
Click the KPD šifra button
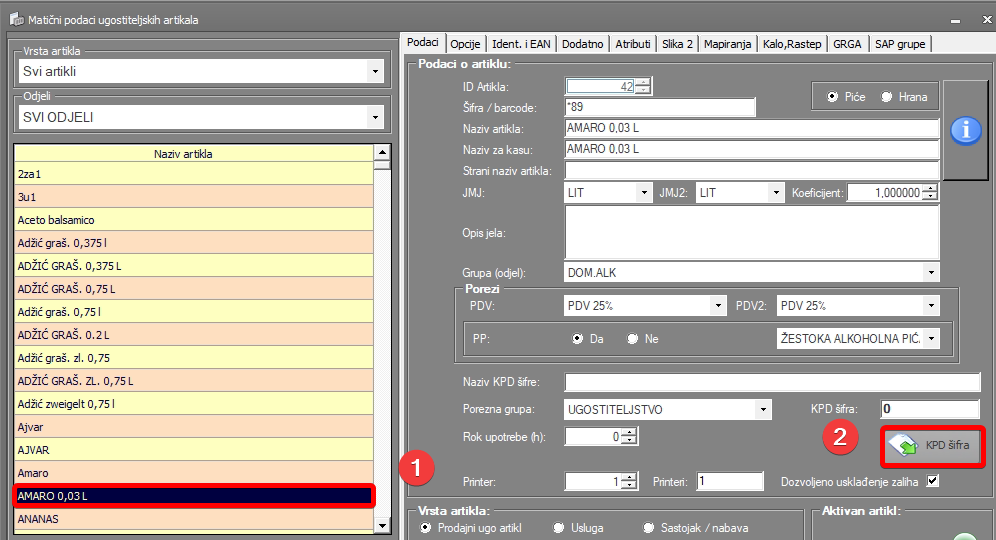tap(933, 446)
